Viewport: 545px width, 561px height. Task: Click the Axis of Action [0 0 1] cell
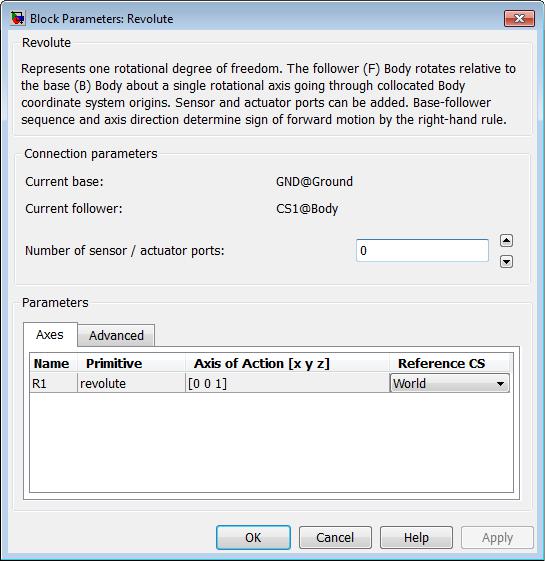coord(287,384)
